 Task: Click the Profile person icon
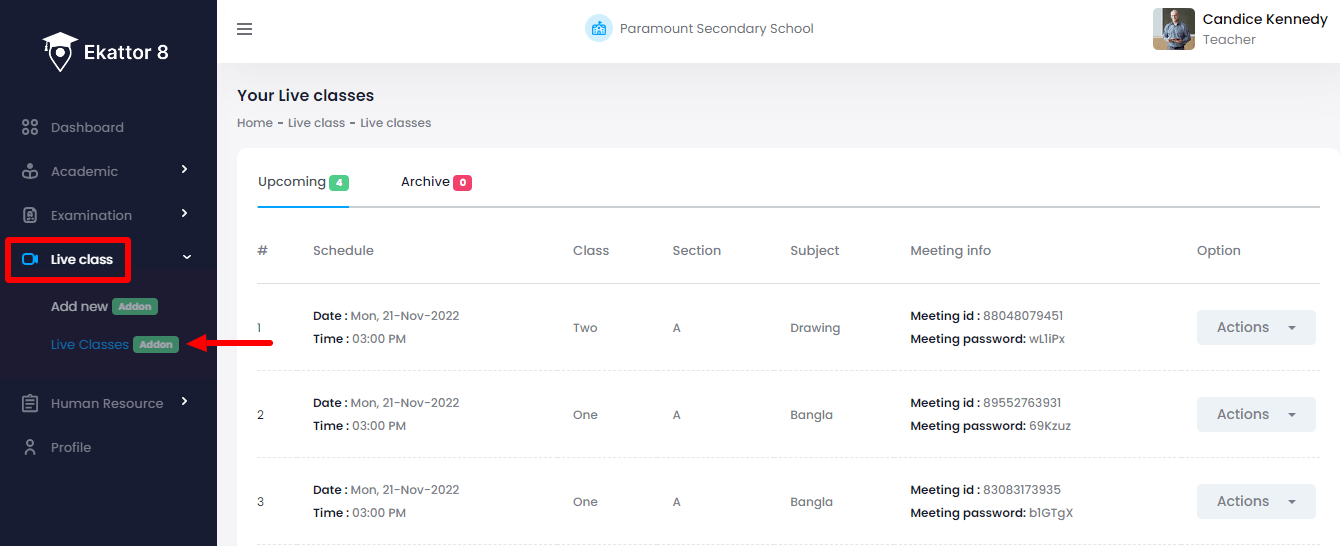coord(30,448)
